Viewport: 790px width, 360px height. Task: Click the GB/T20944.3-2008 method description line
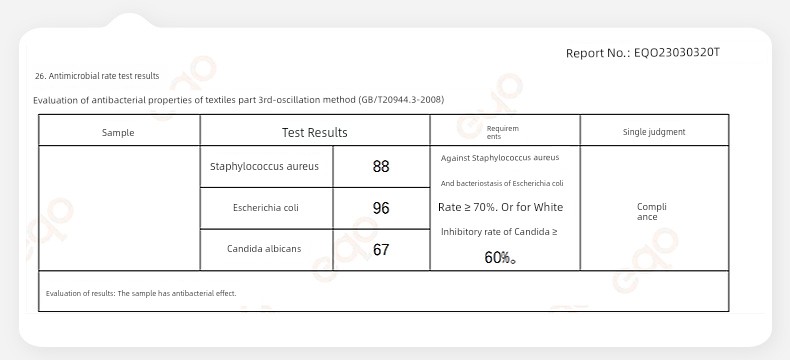pyautogui.click(x=238, y=100)
